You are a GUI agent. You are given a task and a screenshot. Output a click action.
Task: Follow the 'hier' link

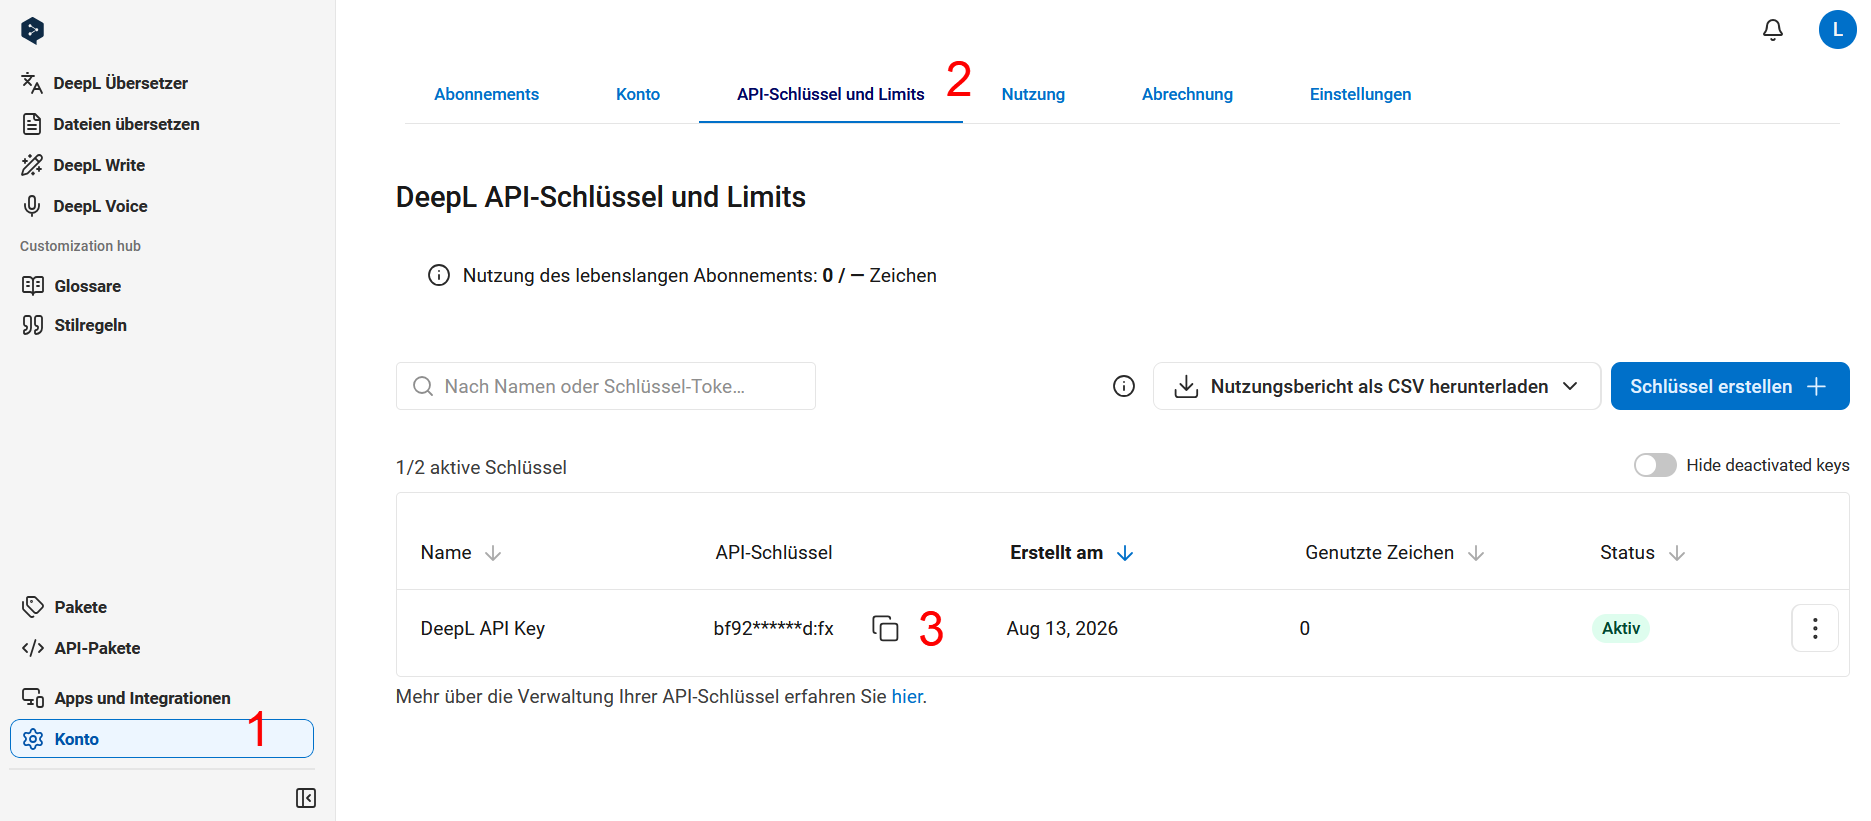907,696
